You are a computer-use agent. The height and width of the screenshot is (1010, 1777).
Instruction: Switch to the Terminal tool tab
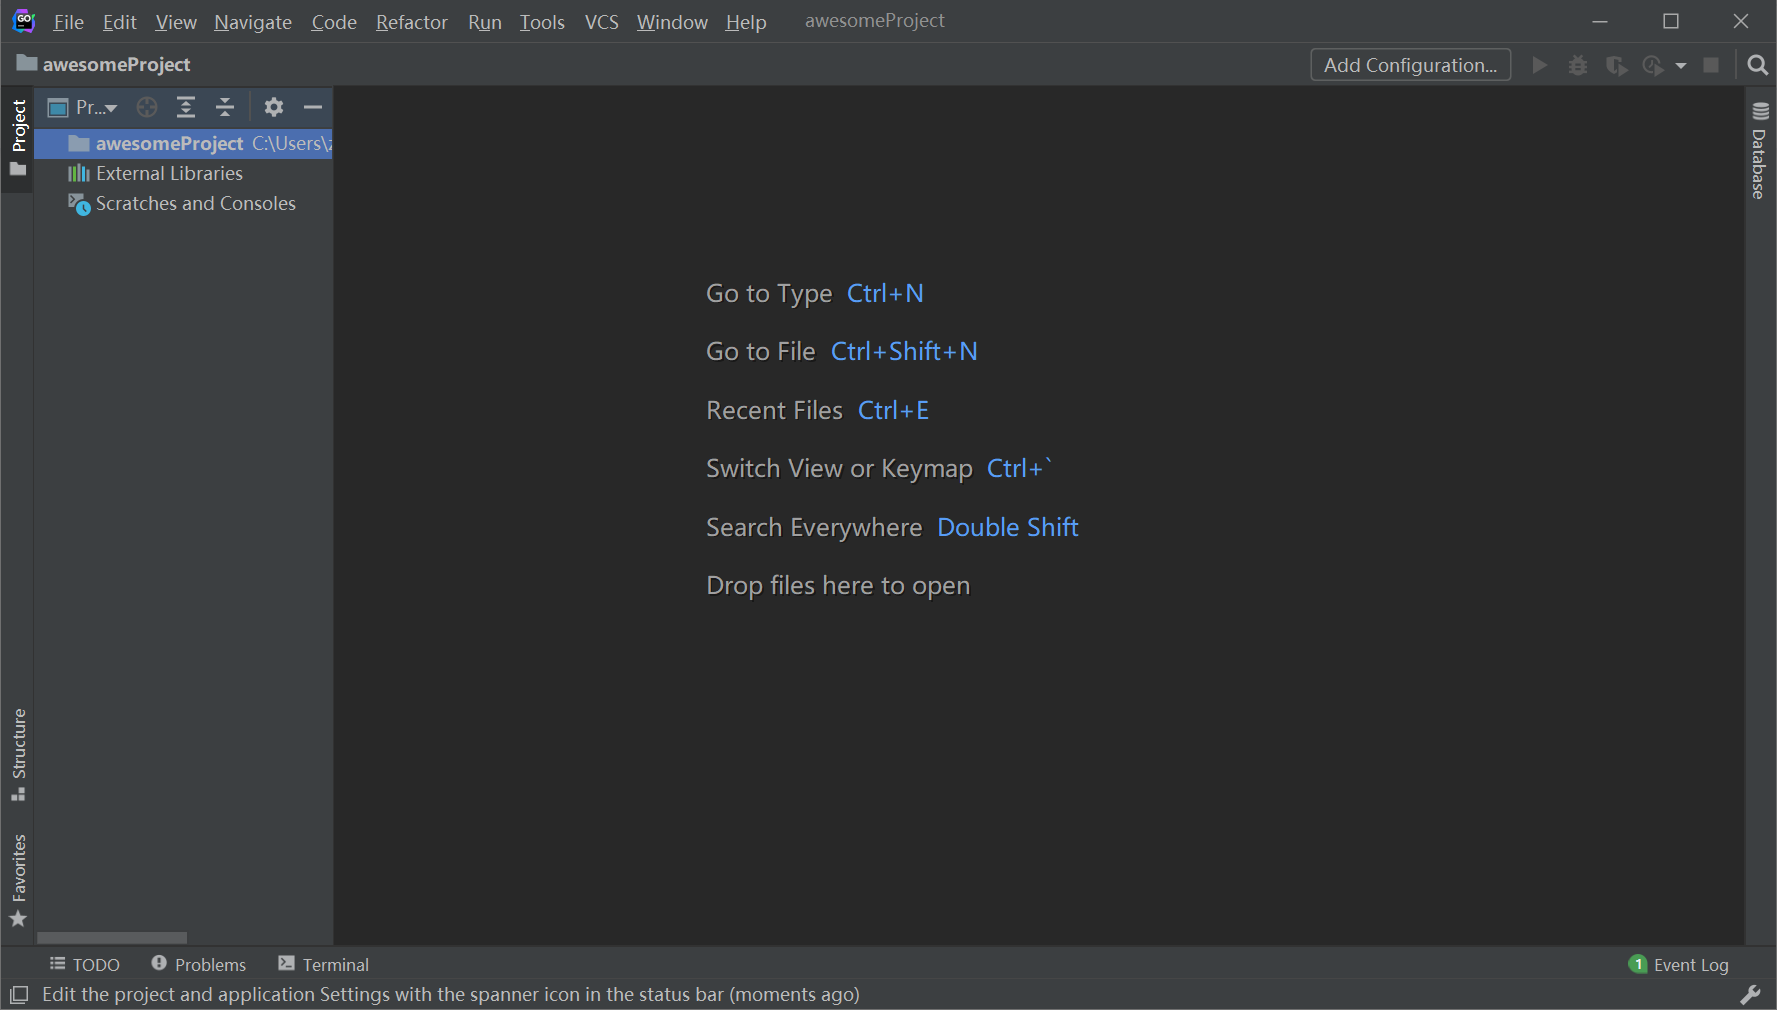click(x=324, y=964)
